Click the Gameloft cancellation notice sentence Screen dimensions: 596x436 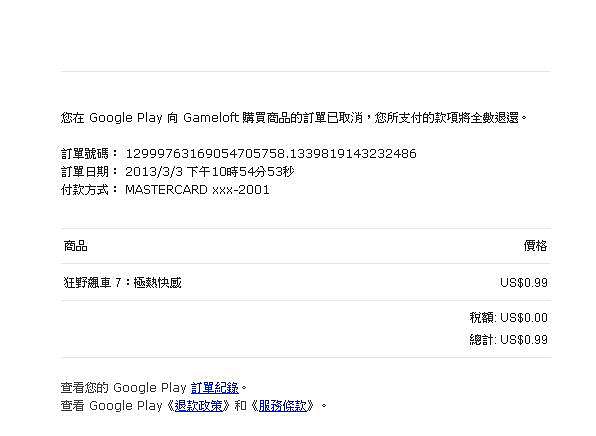(x=294, y=118)
